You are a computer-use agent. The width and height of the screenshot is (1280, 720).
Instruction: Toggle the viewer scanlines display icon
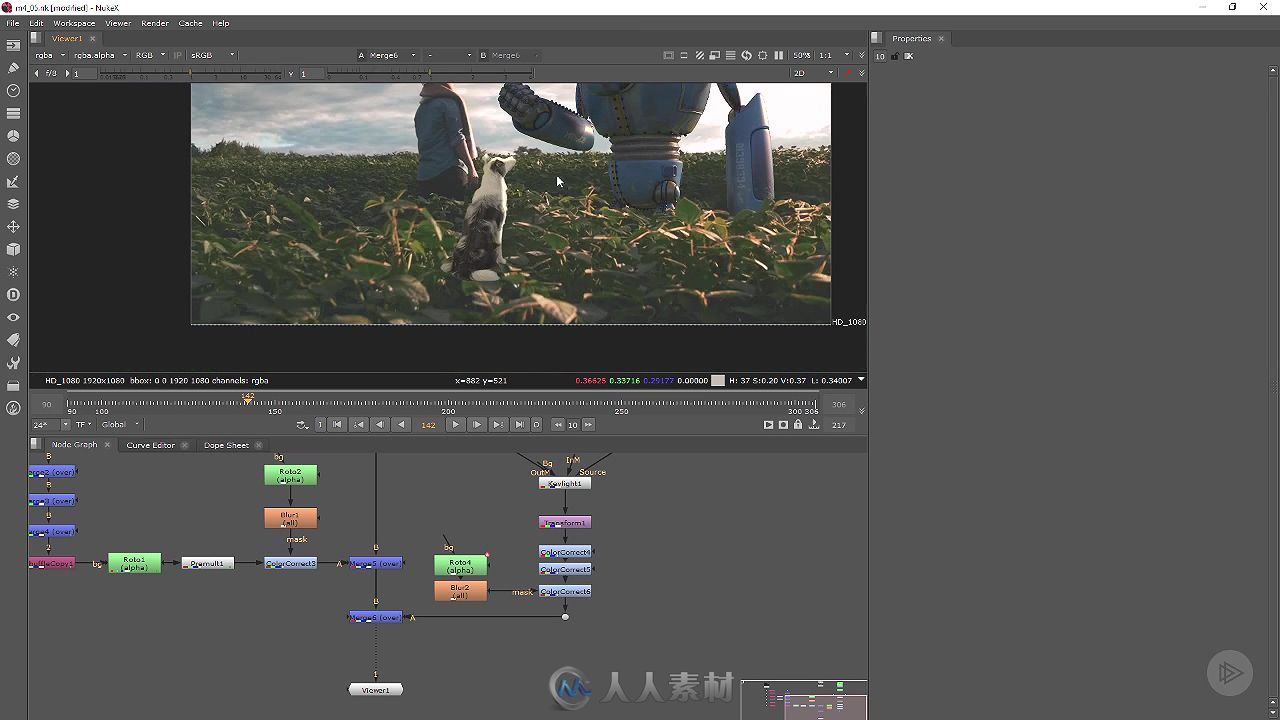(730, 55)
